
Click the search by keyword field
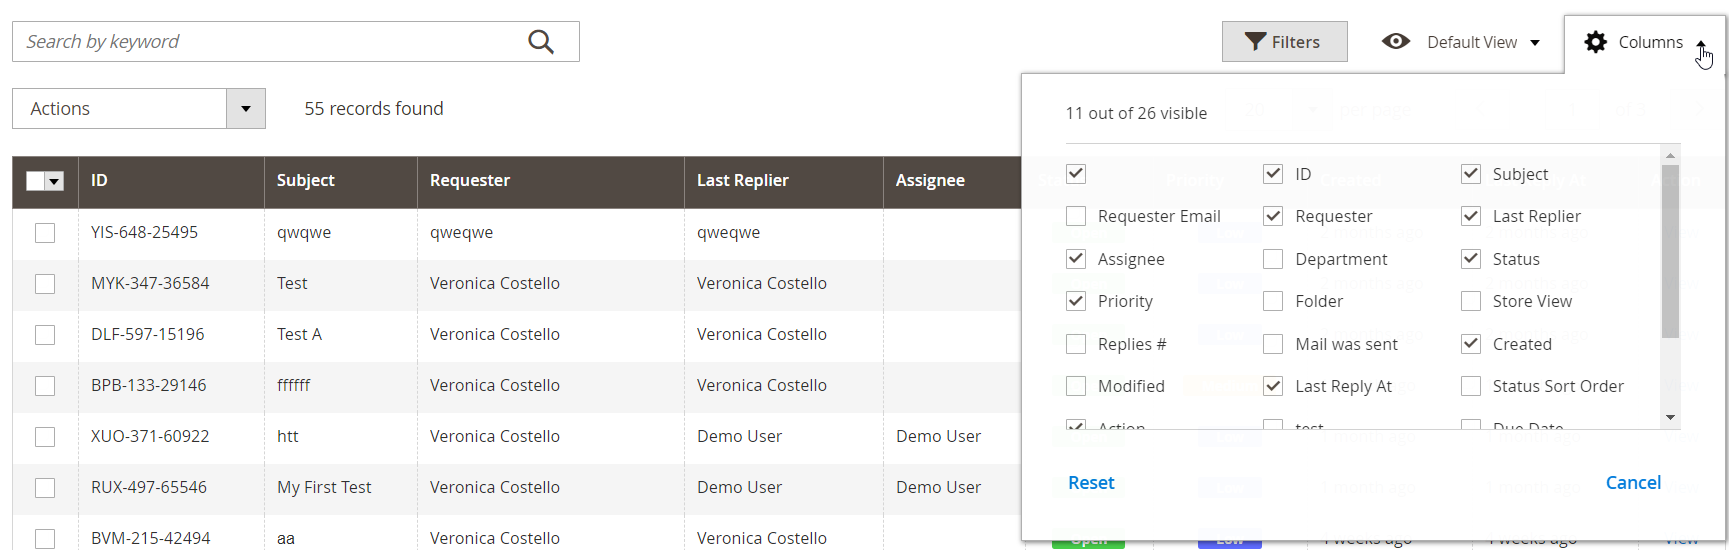click(x=296, y=42)
